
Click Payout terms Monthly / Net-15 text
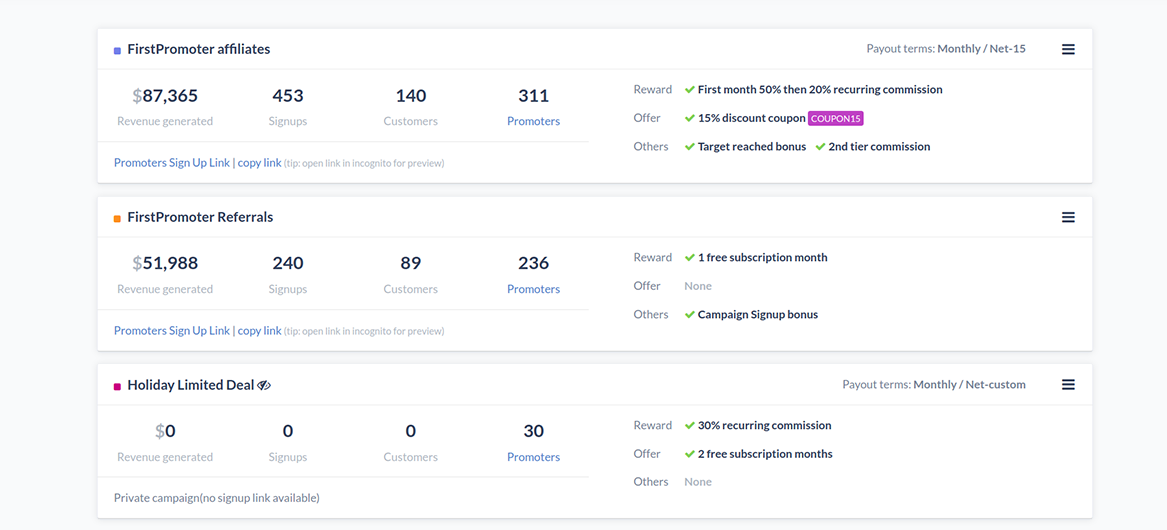946,49
